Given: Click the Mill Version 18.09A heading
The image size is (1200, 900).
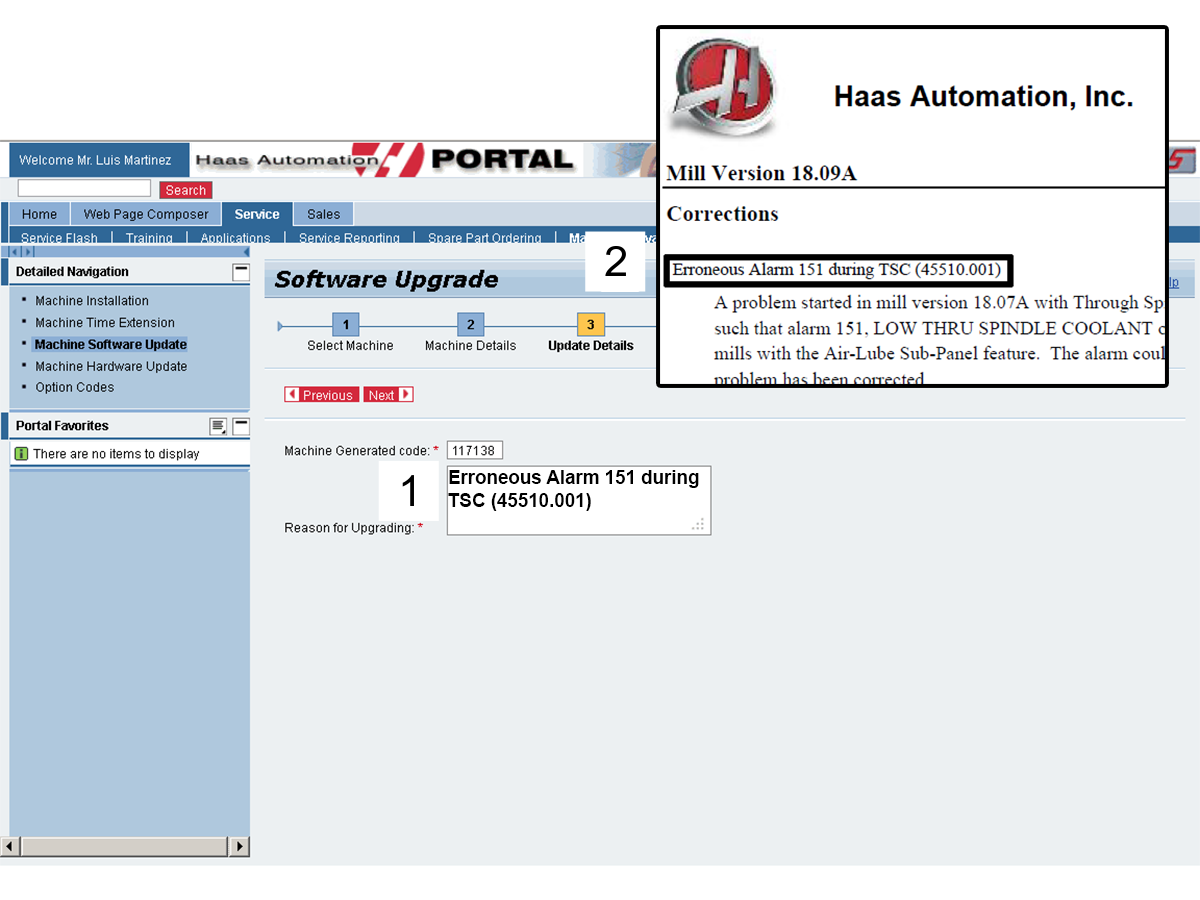Looking at the screenshot, I should [x=762, y=173].
